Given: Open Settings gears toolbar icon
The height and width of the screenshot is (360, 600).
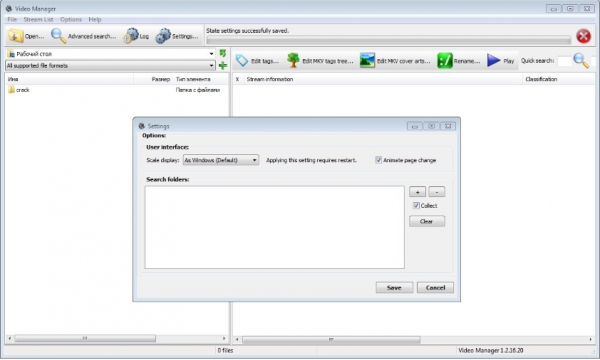Looking at the screenshot, I should pos(163,36).
